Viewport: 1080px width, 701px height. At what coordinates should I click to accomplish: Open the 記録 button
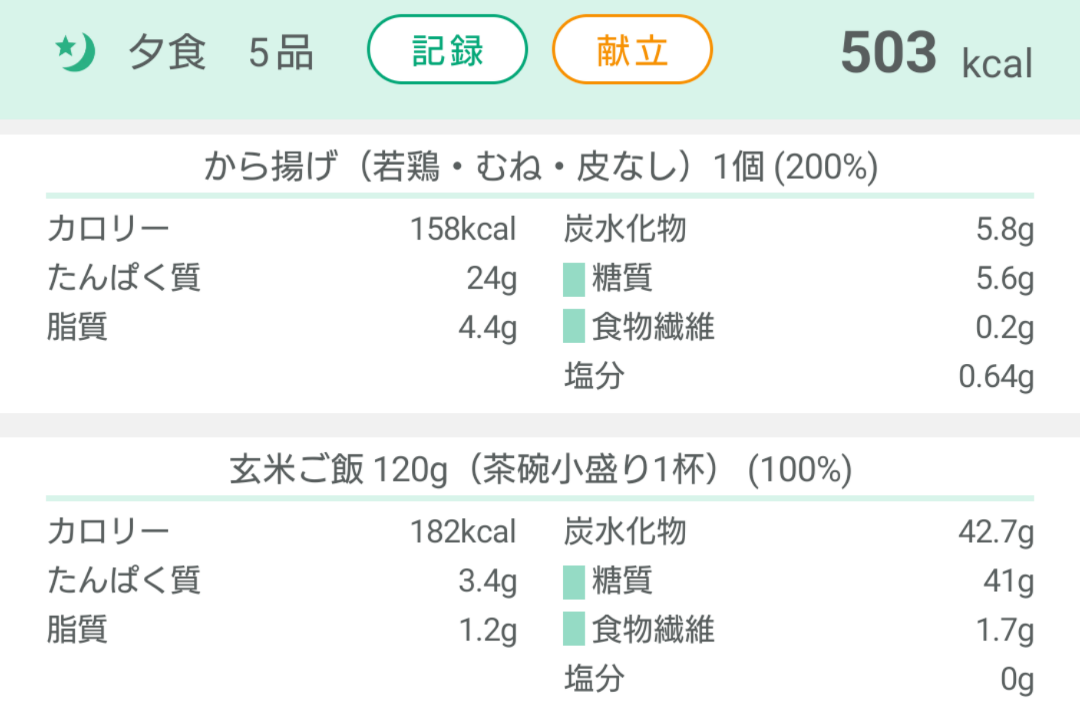tap(447, 48)
